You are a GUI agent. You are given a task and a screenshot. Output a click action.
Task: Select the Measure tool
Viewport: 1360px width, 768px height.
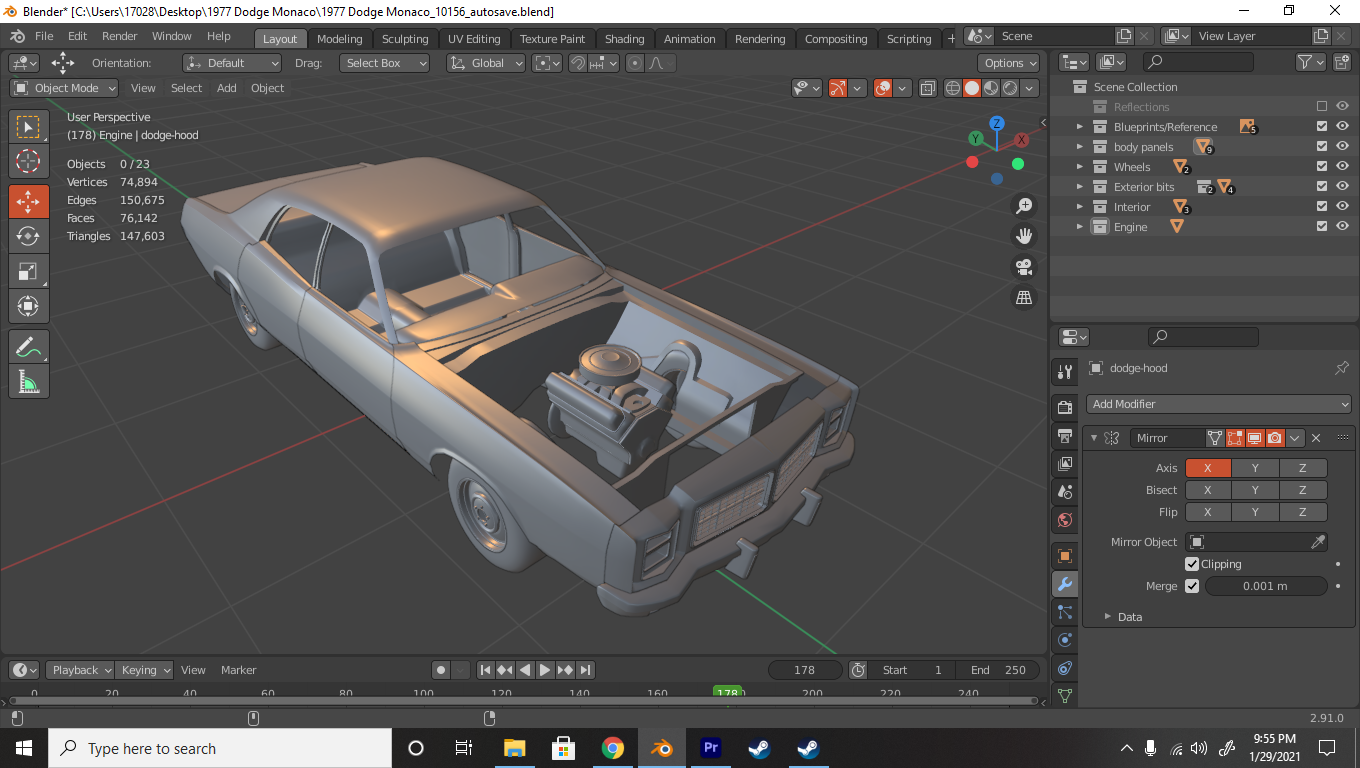coord(28,381)
